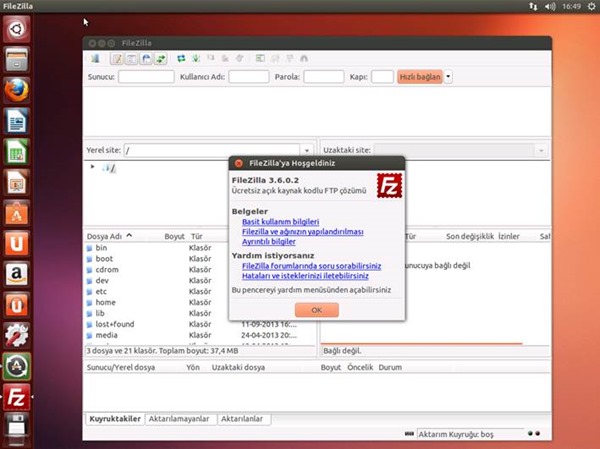The height and width of the screenshot is (449, 600).
Task: Open Ubuntu Software Center launcher icon
Action: (16, 213)
